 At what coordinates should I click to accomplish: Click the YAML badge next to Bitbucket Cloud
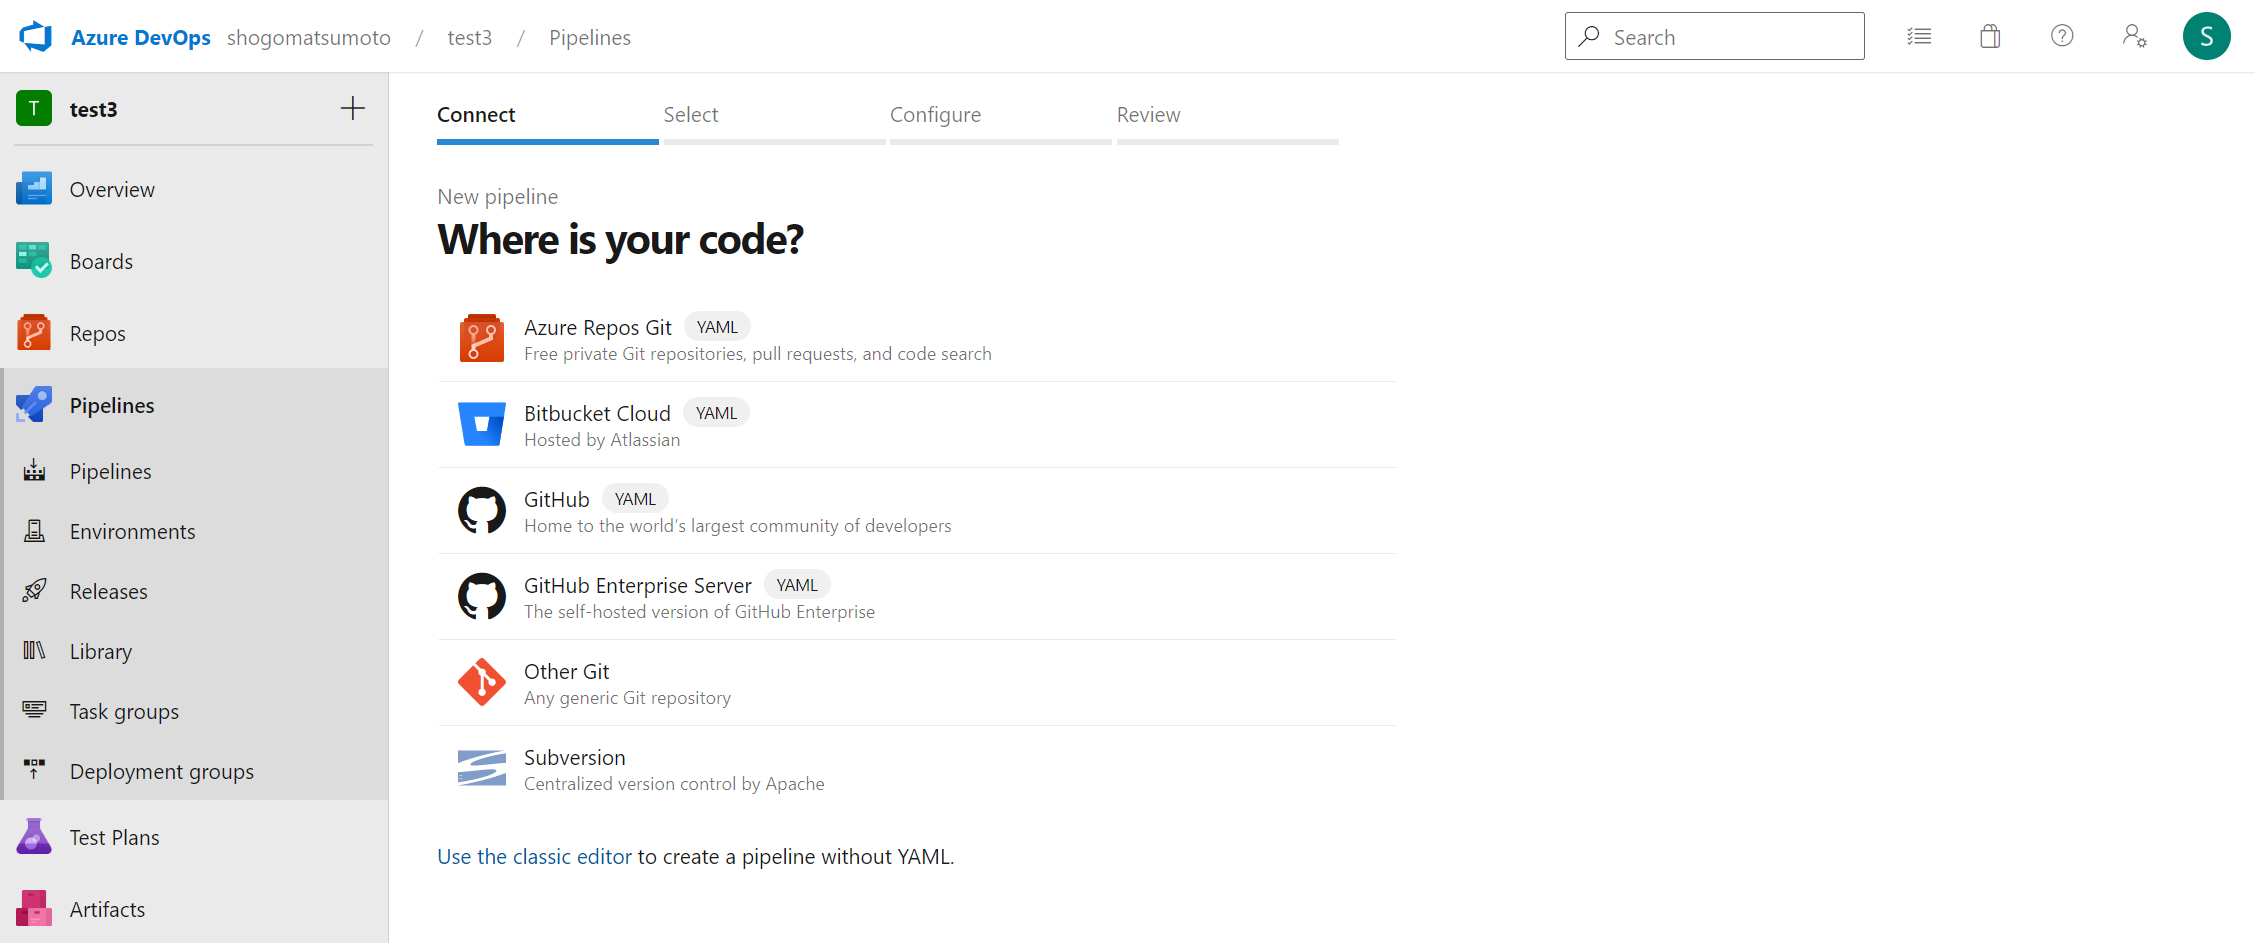tap(716, 413)
